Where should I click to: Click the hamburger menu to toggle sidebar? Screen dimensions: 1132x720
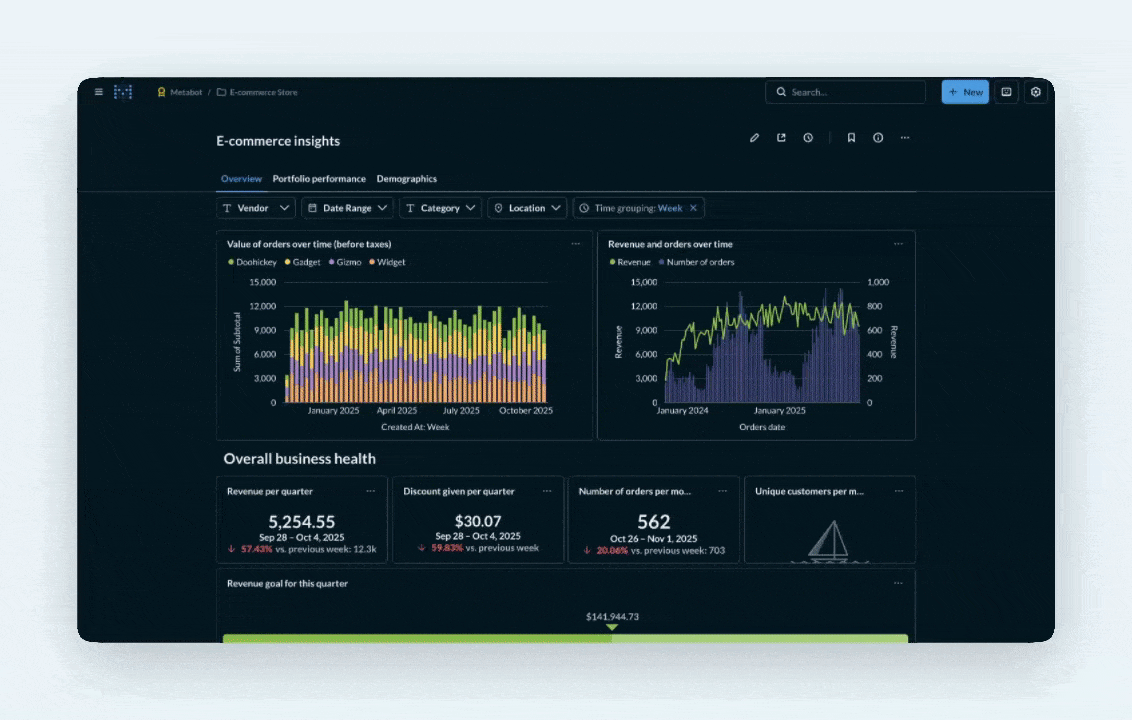click(x=99, y=91)
